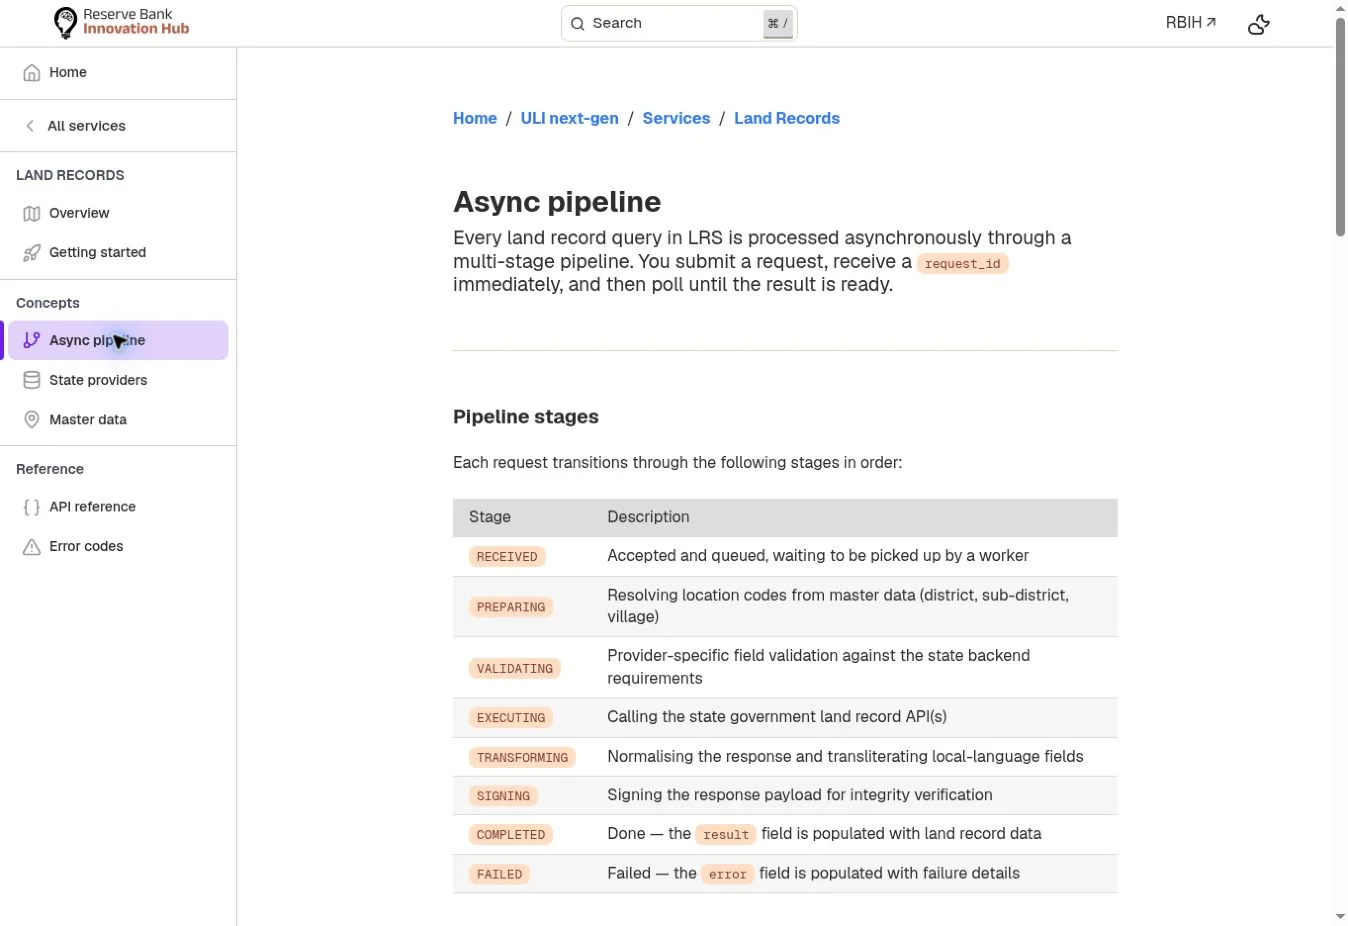Click the FAILED stage badge

[499, 875]
